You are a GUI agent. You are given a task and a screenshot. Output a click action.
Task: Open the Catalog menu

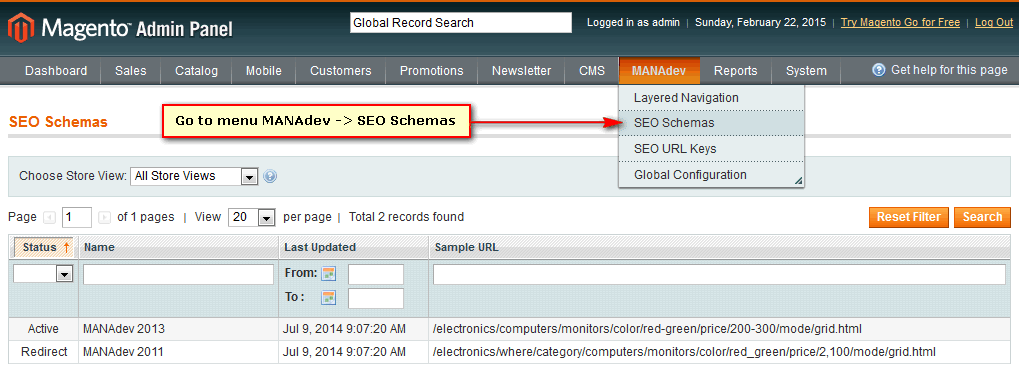(x=196, y=71)
